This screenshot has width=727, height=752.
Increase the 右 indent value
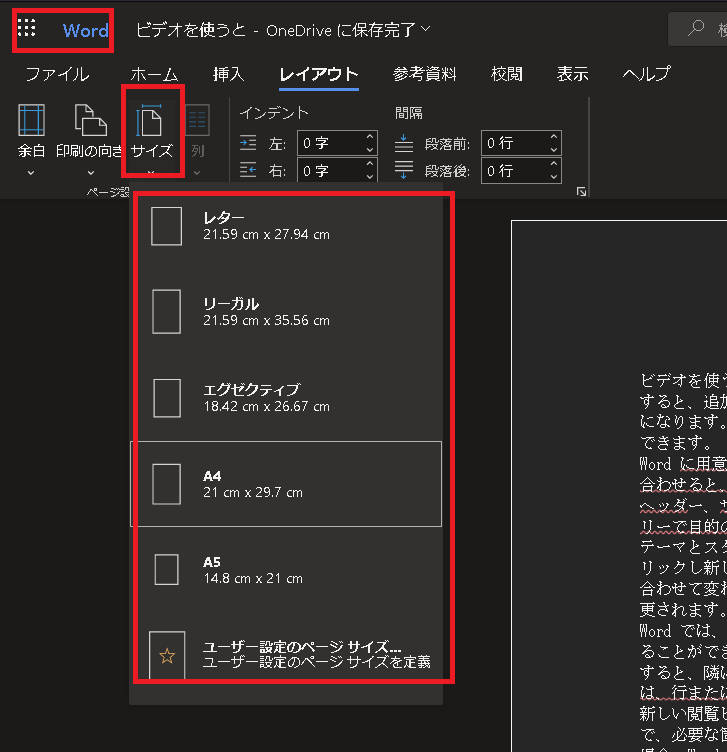click(x=370, y=164)
